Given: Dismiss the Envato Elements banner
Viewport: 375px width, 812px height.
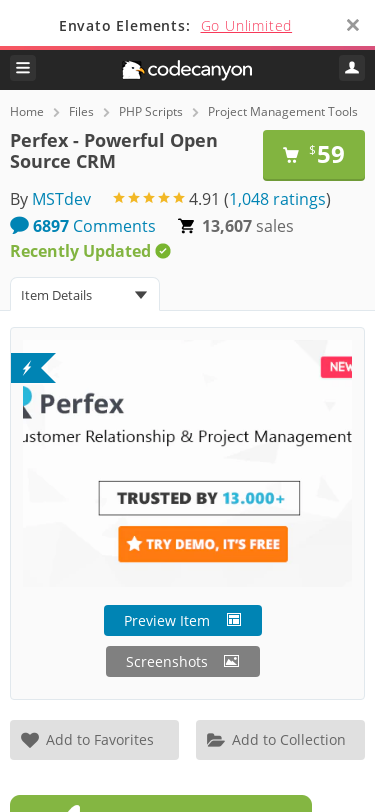Looking at the screenshot, I should pos(353,25).
